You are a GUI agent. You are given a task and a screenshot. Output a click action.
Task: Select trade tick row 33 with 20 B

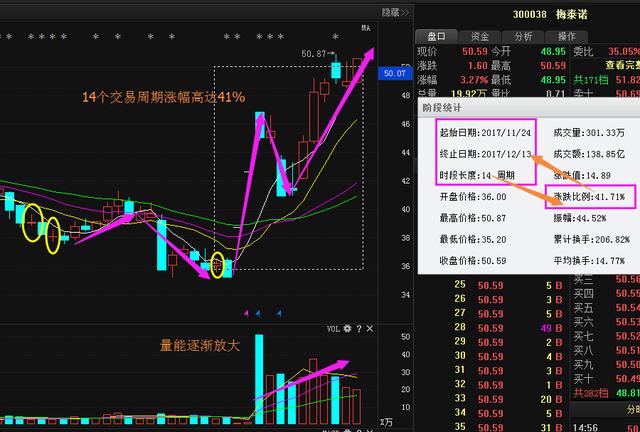pos(509,399)
